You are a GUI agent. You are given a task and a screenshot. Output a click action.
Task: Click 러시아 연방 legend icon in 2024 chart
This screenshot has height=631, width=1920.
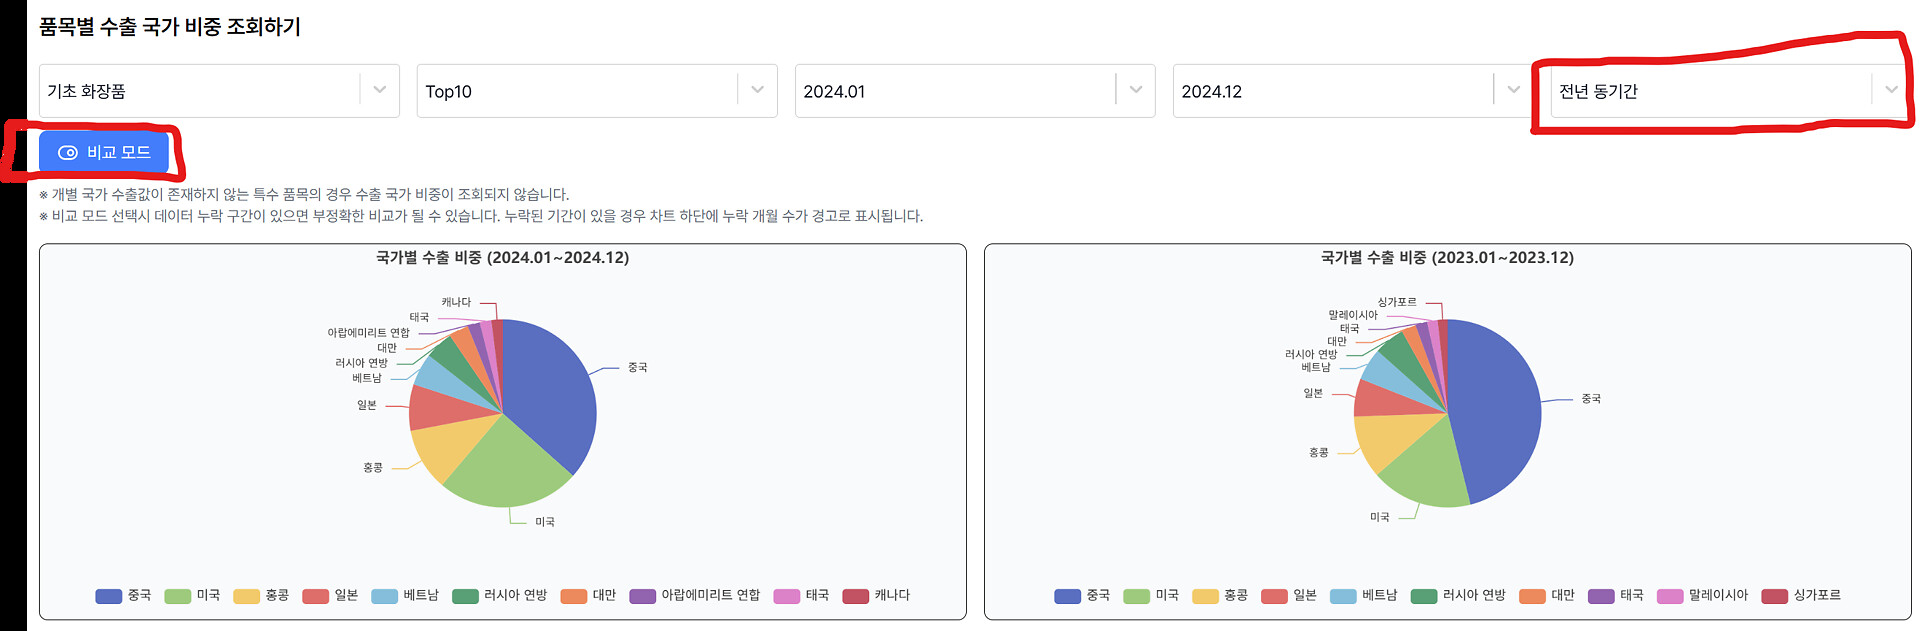(465, 596)
